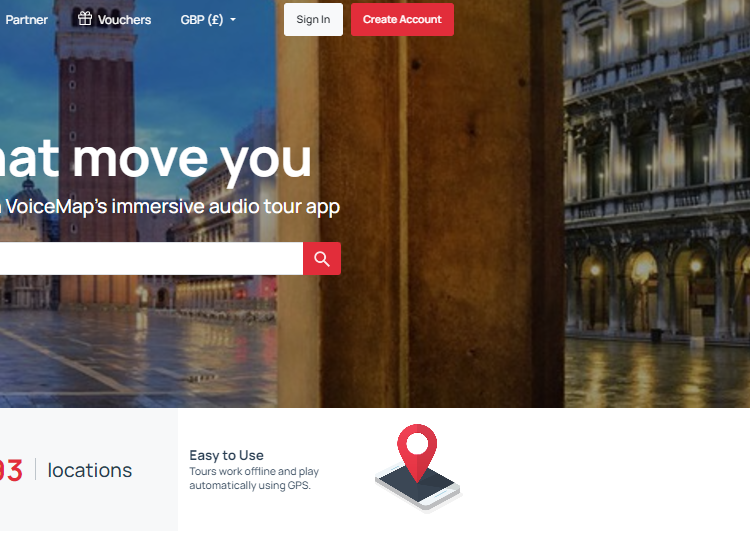Screen dimensions: 750x535
Task: Click the red map pin illustration
Action: [417, 452]
